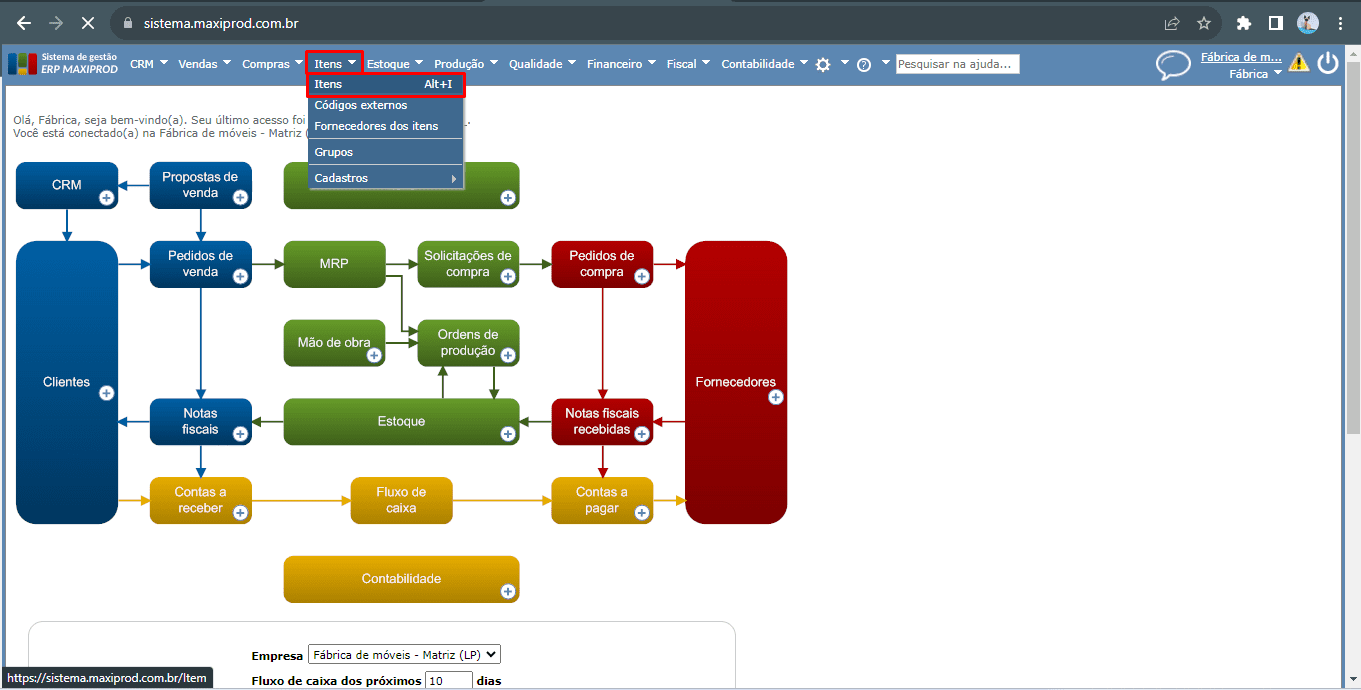This screenshot has height=690, width=1361.
Task: Click the help question mark icon
Action: tap(864, 64)
